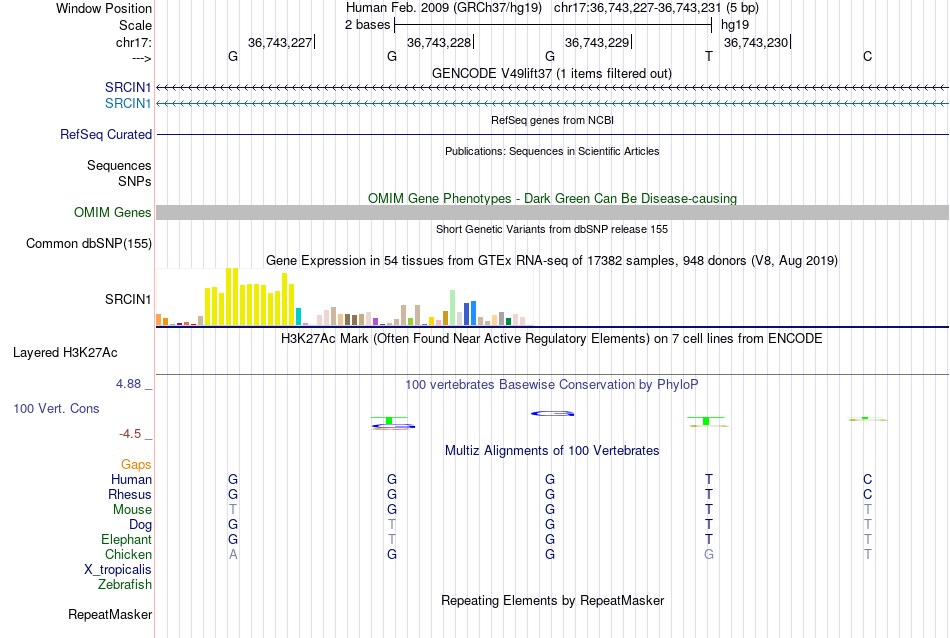This screenshot has width=950, height=638.
Task: Open the RefSeq genes from NCBI title
Action: 552,120
